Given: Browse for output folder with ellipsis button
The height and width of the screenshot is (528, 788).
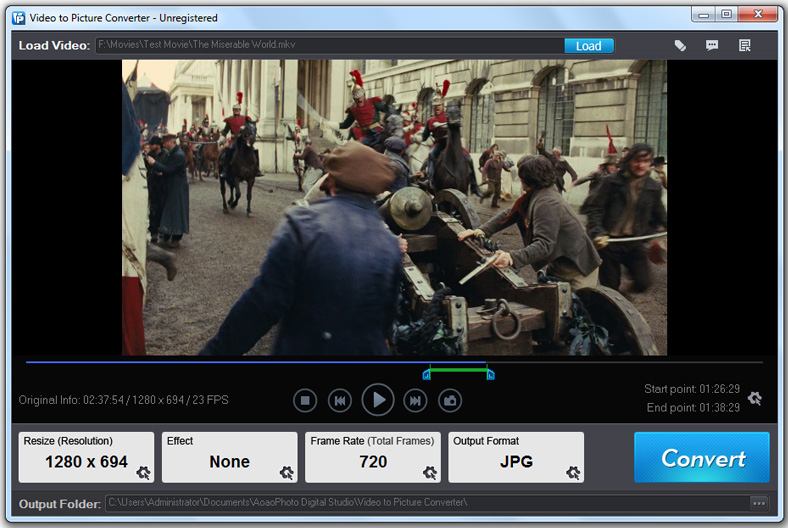Looking at the screenshot, I should click(759, 503).
